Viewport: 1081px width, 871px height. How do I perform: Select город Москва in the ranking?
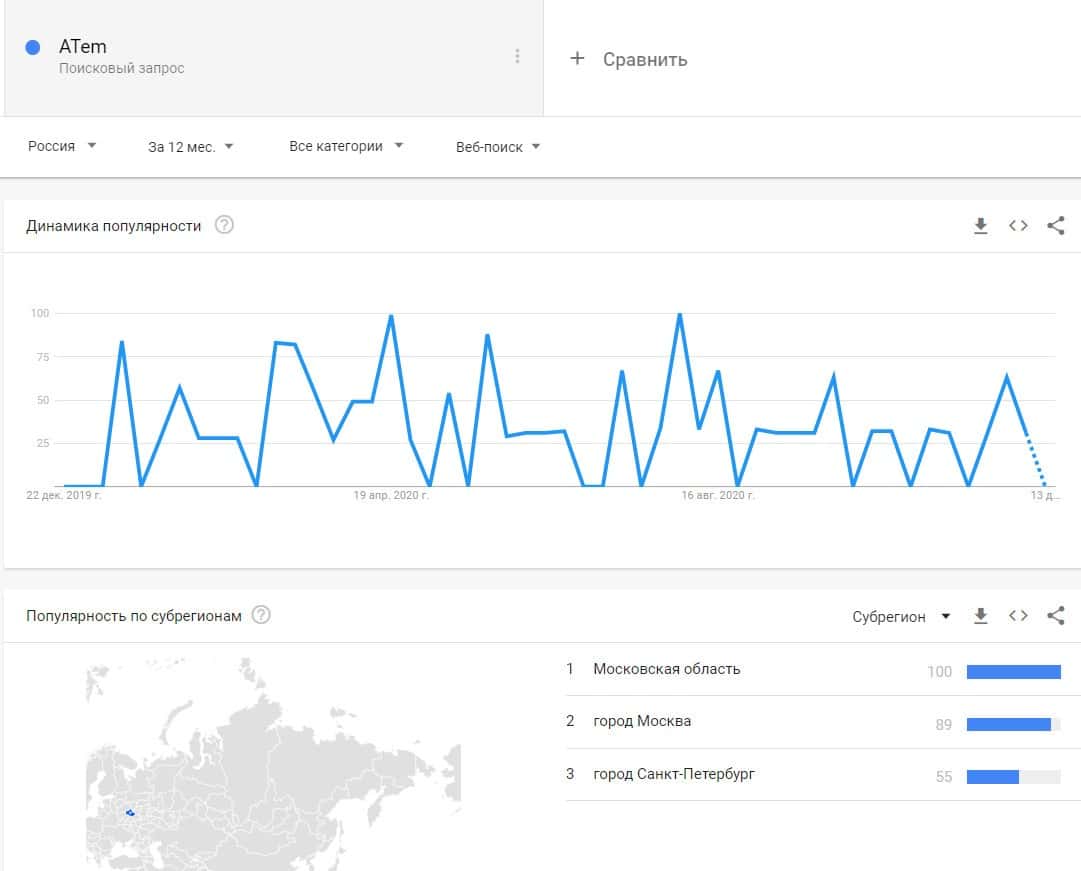[642, 721]
